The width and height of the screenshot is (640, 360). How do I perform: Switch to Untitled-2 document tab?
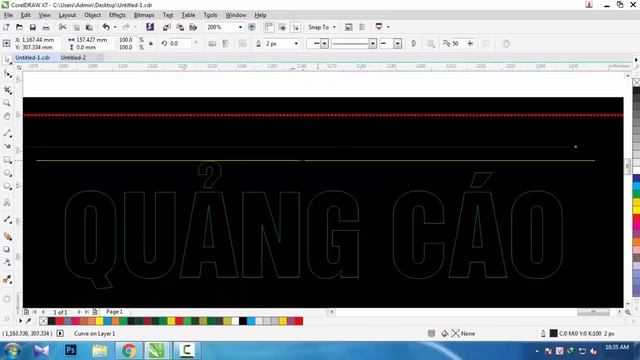pos(73,58)
